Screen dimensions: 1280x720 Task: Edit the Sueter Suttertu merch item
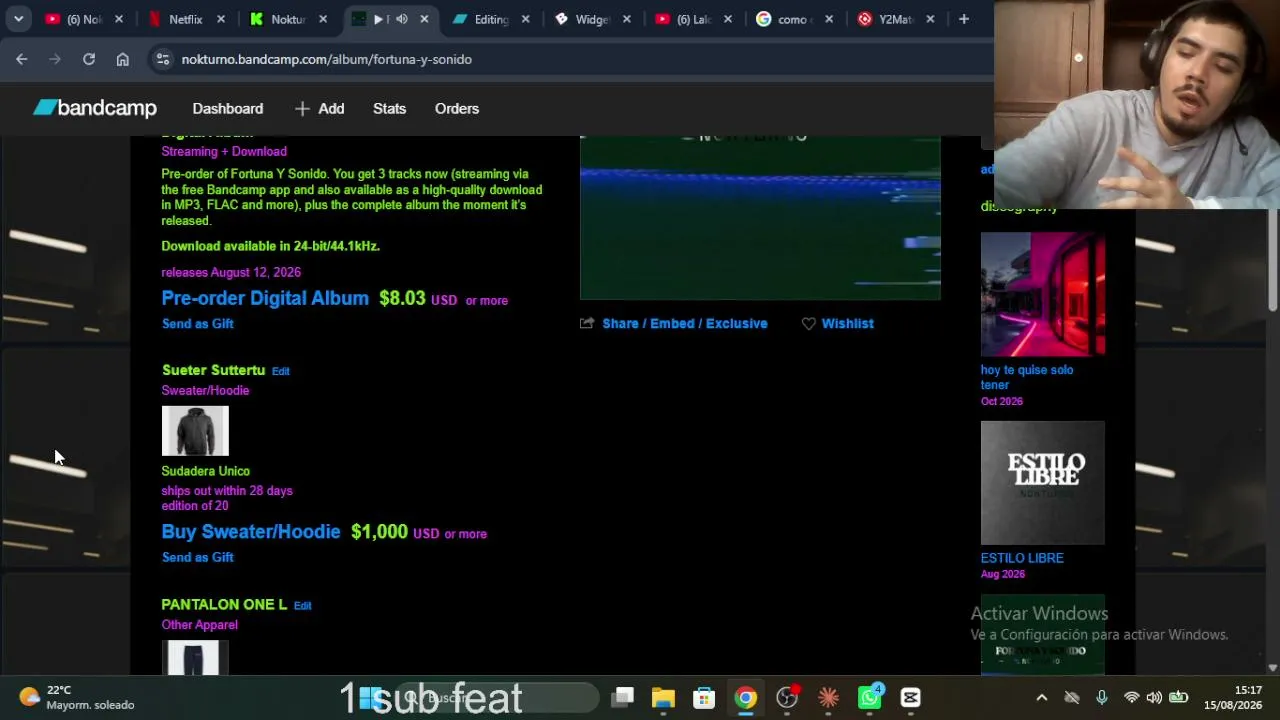click(x=281, y=371)
